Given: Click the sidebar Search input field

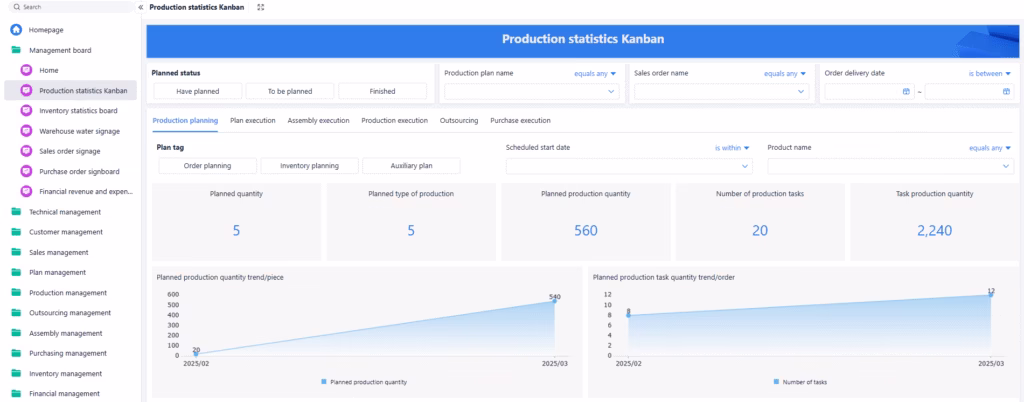Looking at the screenshot, I should click(x=70, y=7).
